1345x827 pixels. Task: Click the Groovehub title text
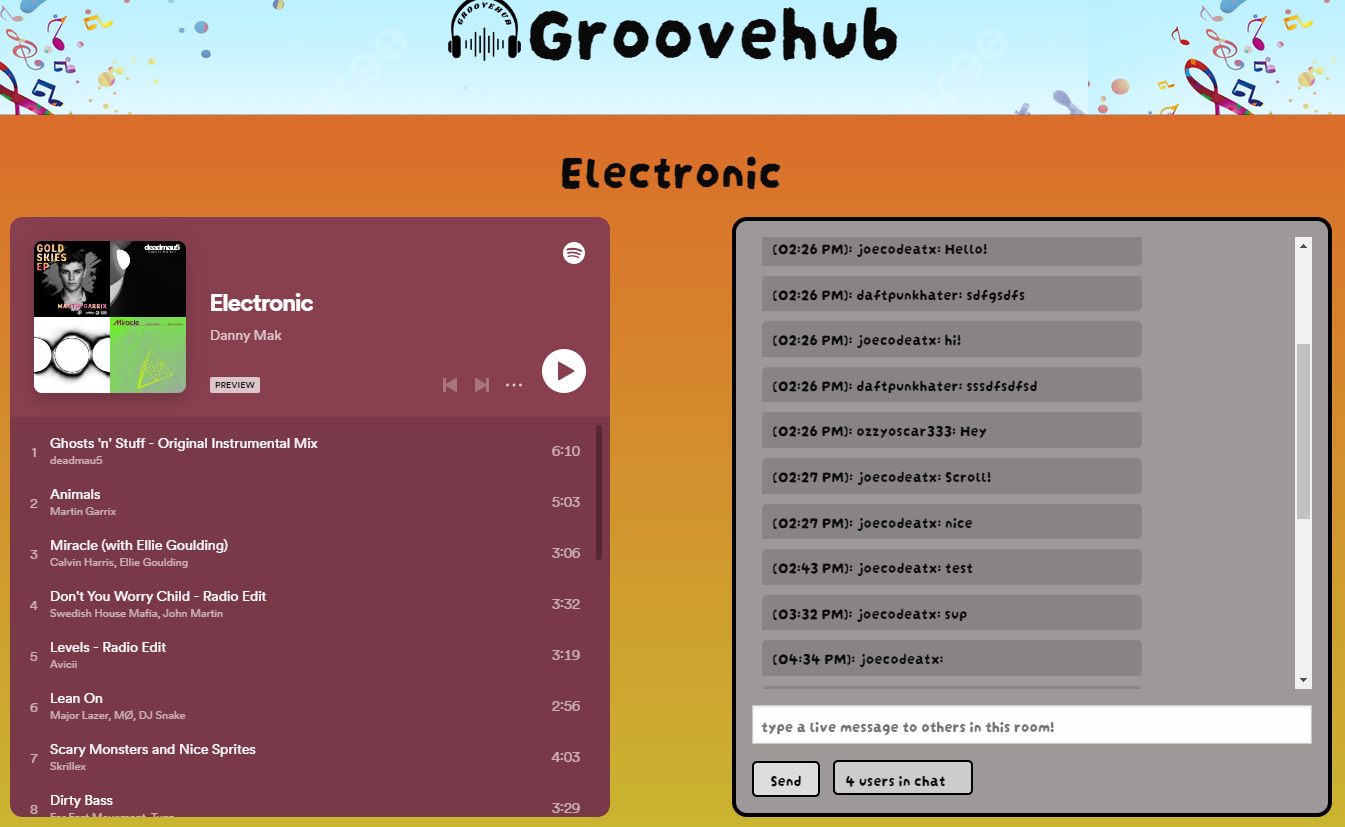713,35
